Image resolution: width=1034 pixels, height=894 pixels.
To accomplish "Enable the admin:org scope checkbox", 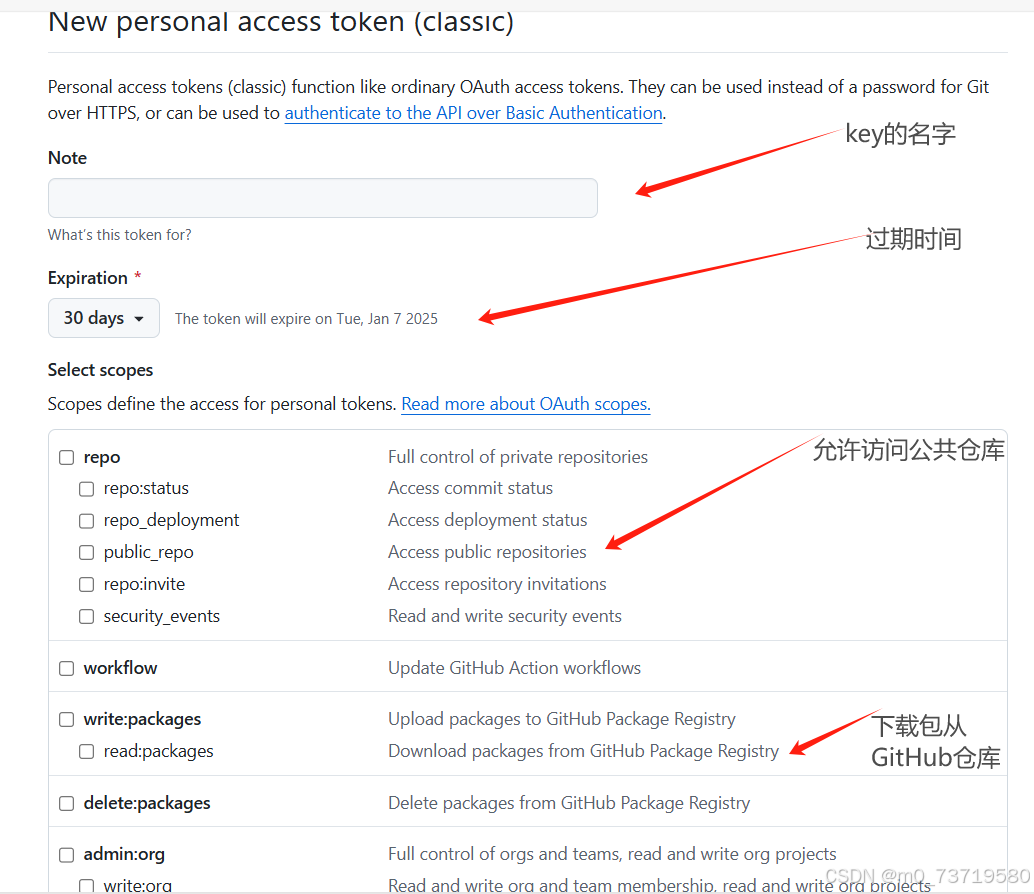I will click(66, 855).
